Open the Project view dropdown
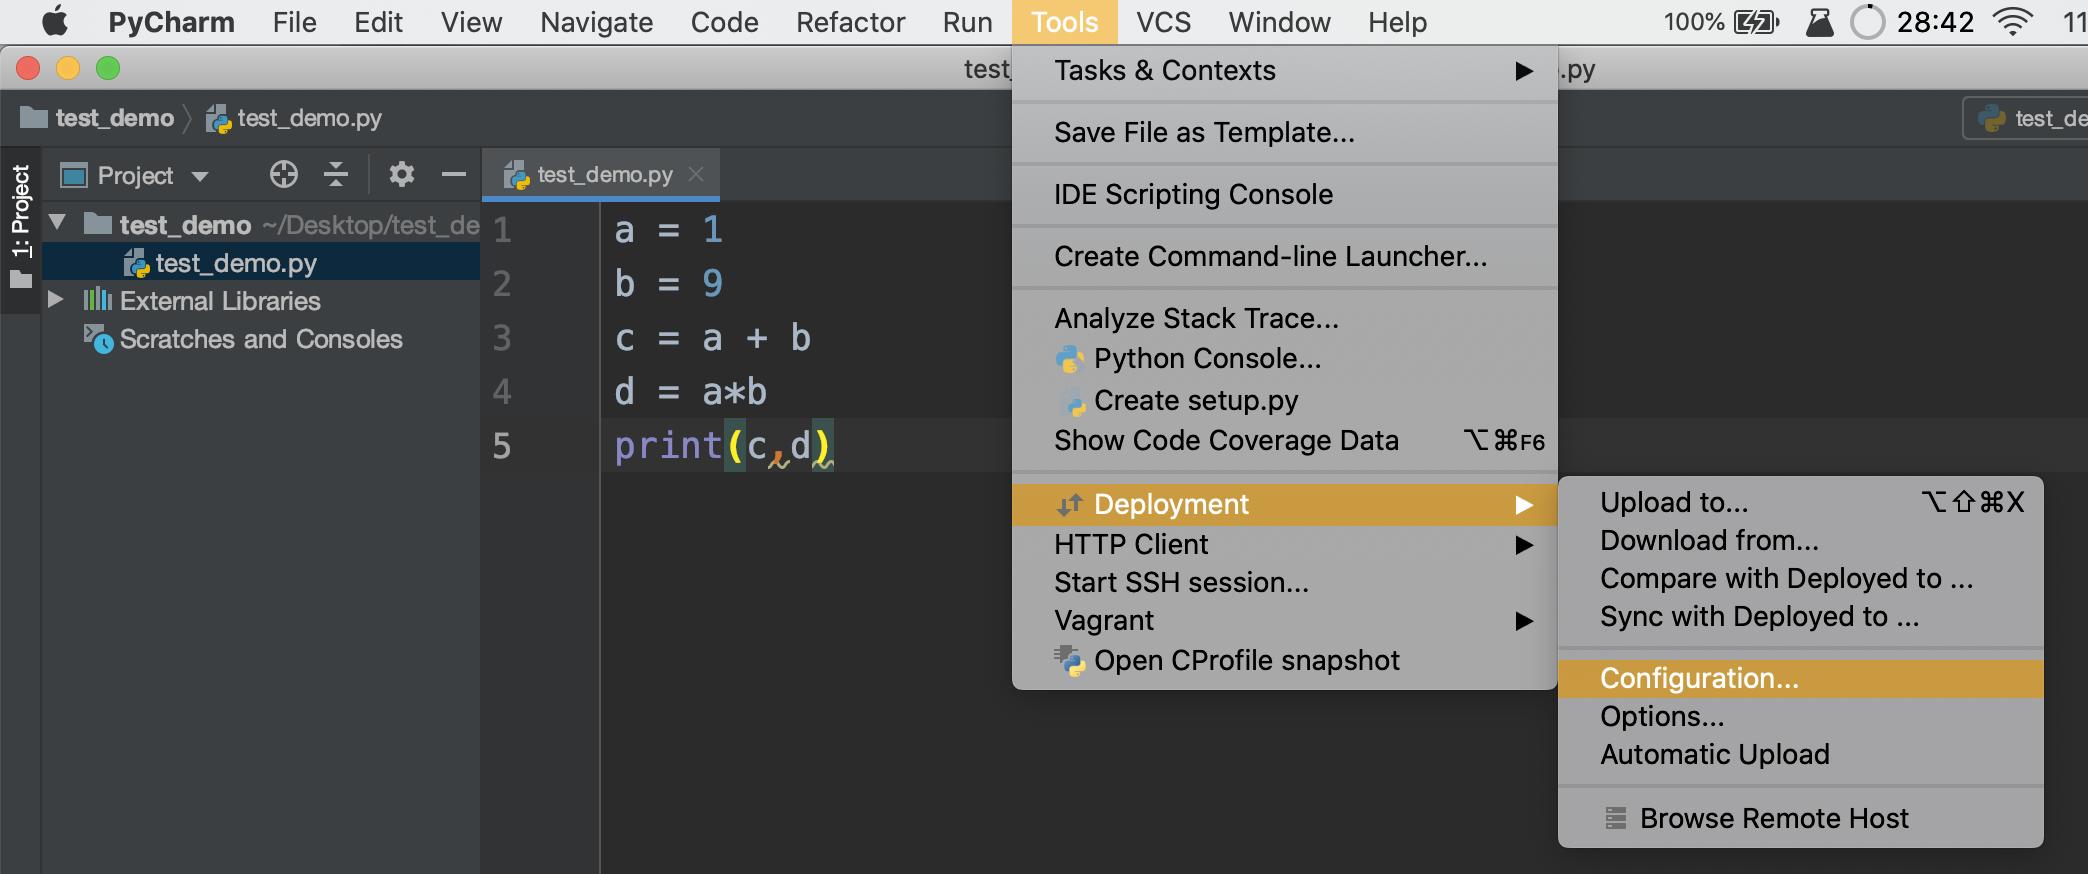Image resolution: width=2088 pixels, height=874 pixels. pos(135,176)
